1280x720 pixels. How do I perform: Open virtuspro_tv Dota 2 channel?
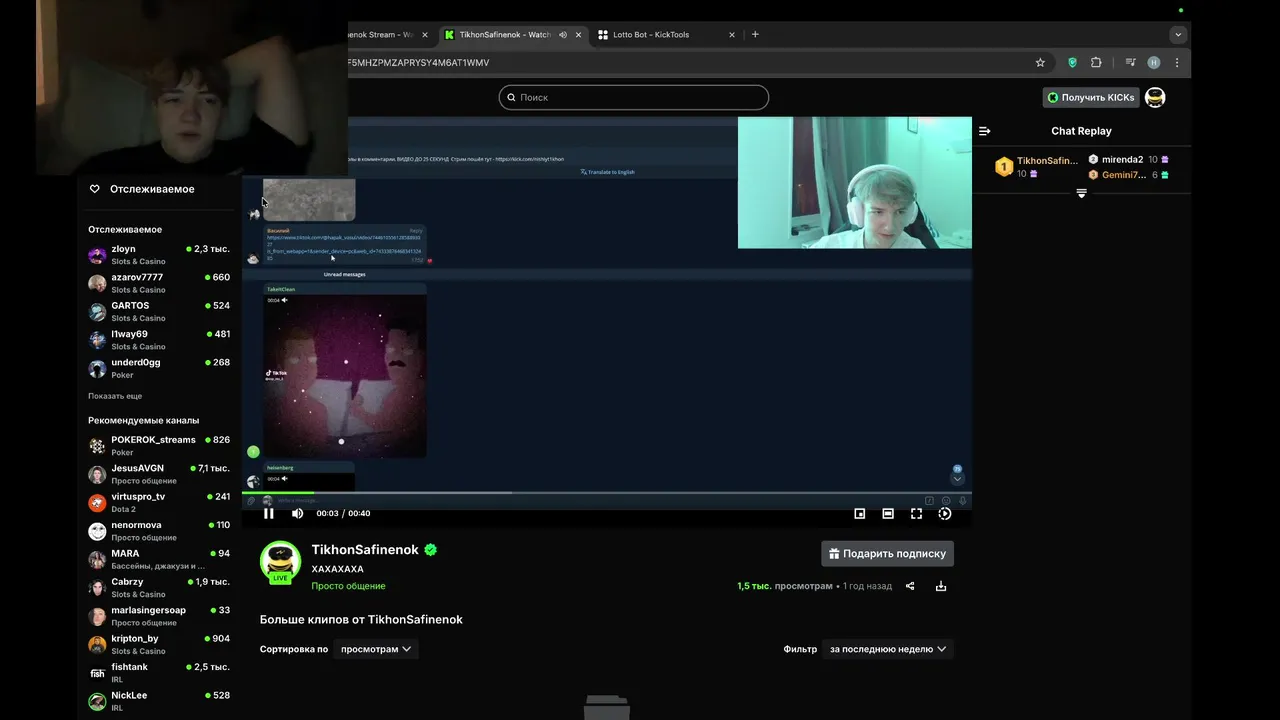[159, 502]
